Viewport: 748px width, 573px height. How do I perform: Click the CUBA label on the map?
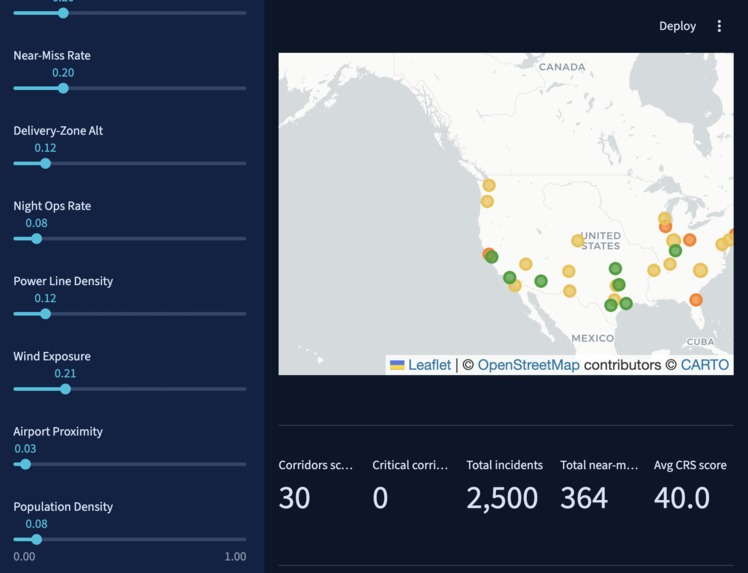(700, 342)
